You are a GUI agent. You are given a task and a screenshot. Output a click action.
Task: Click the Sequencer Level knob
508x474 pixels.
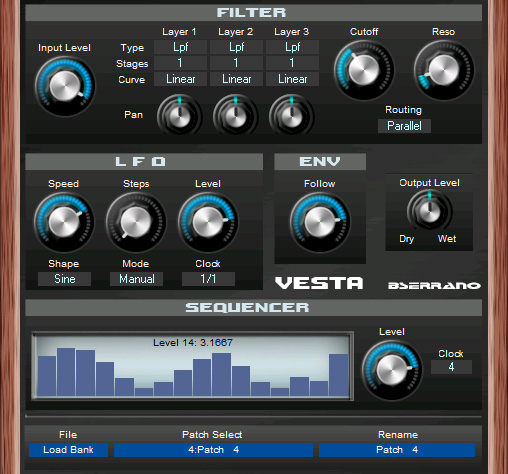[392, 370]
